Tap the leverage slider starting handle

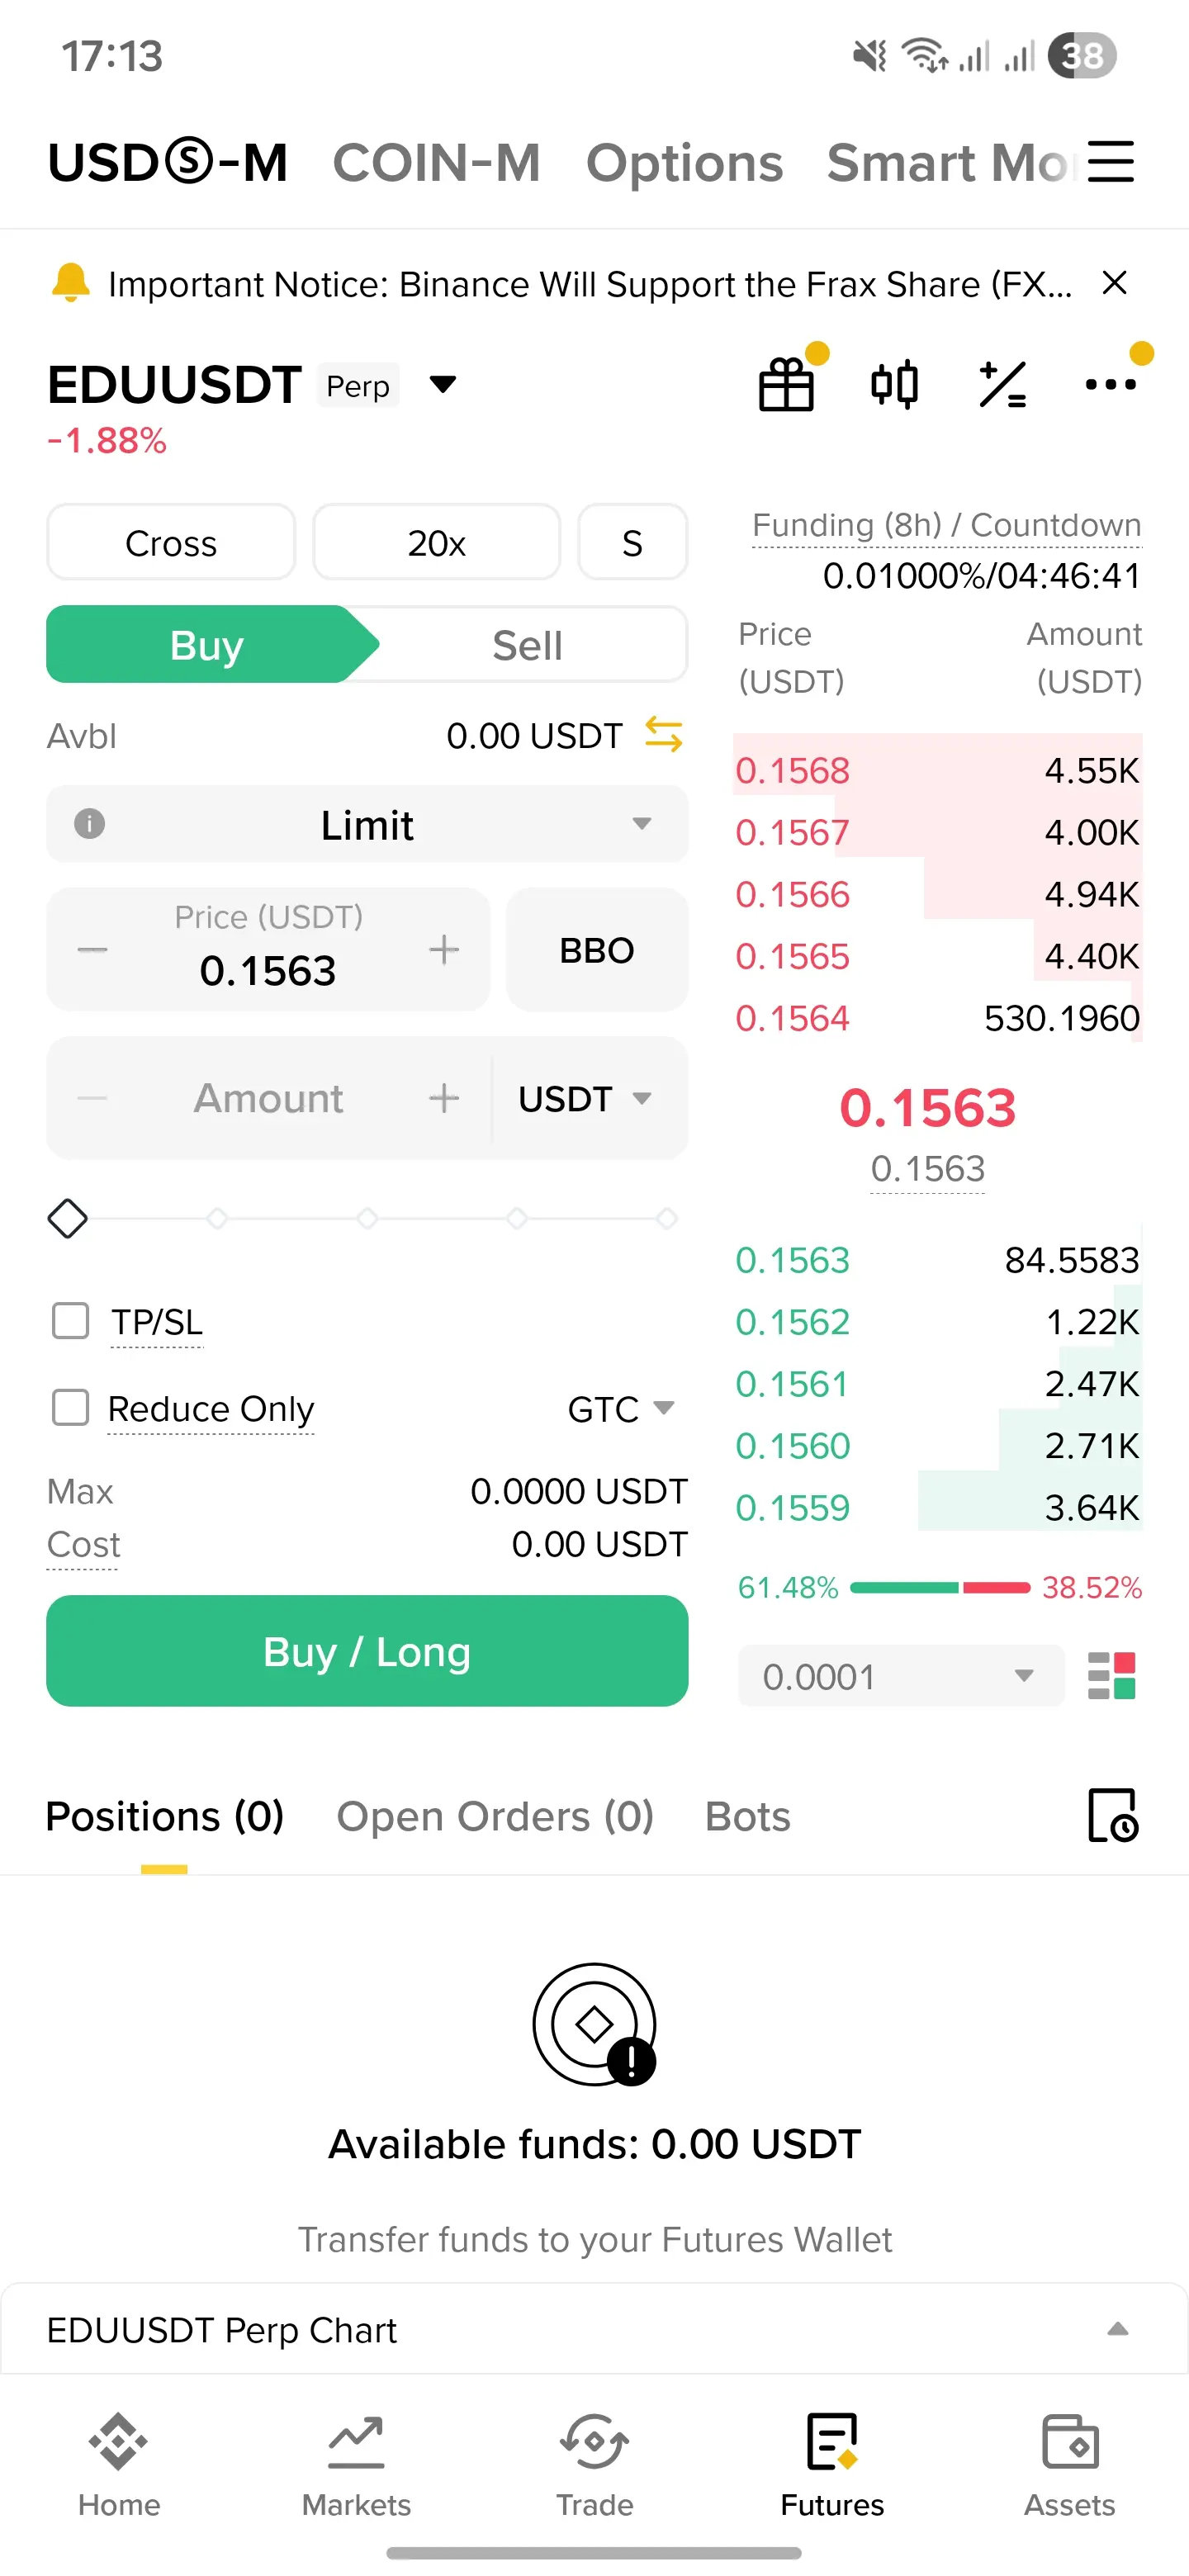tap(68, 1218)
